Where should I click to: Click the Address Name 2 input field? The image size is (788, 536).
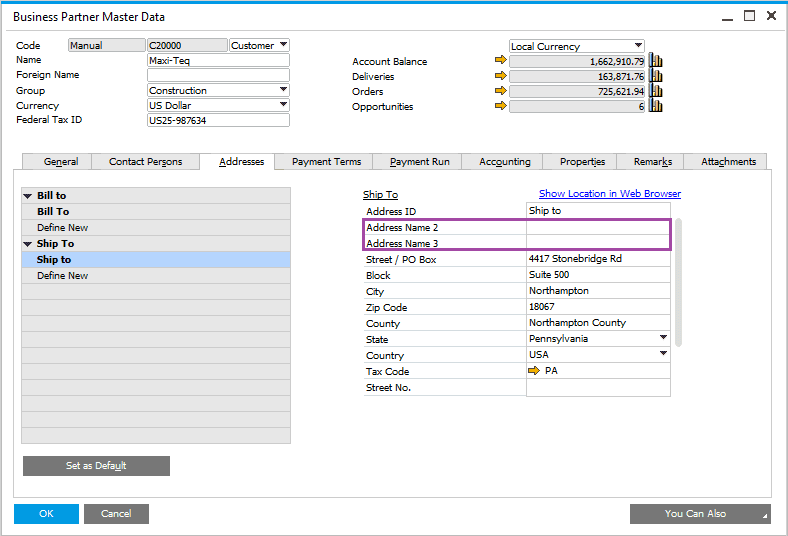click(597, 228)
